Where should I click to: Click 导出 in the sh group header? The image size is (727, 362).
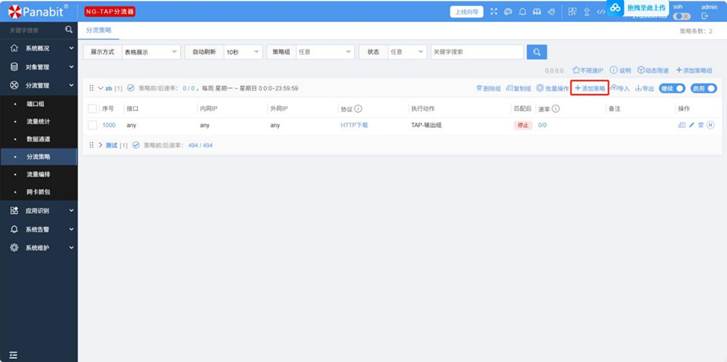(644, 88)
